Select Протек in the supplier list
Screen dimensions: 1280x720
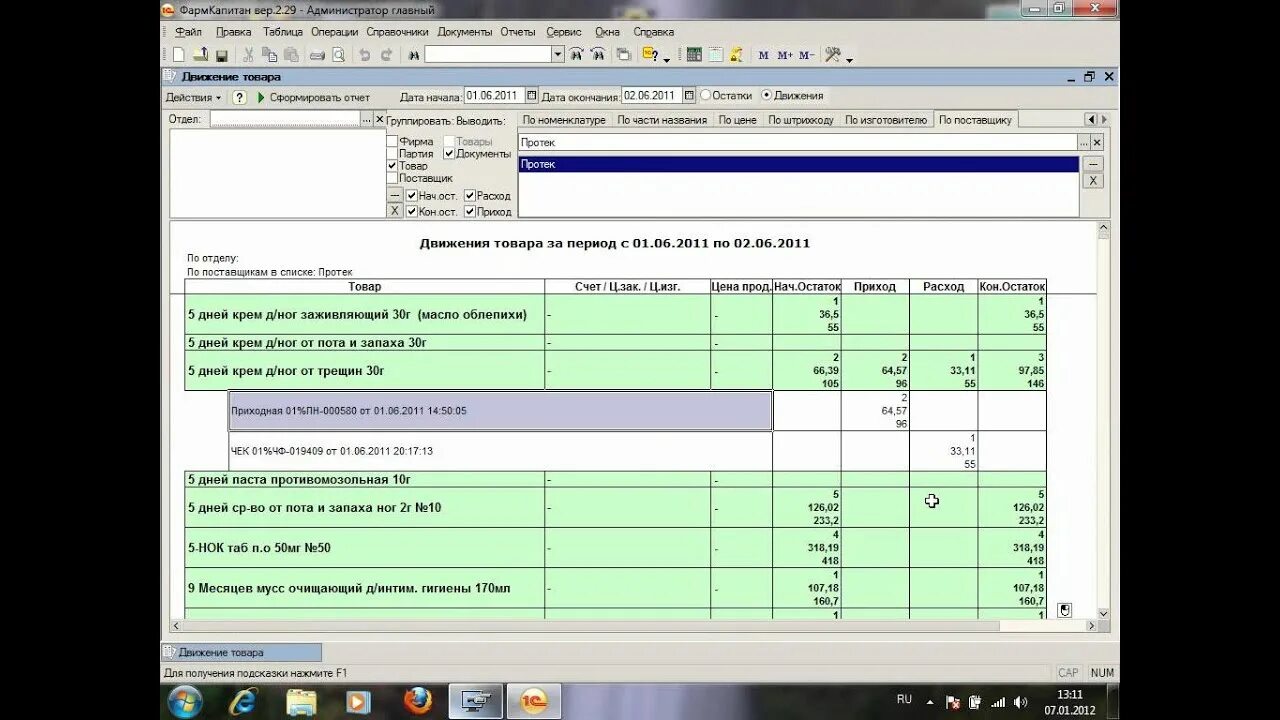pyautogui.click(x=798, y=164)
